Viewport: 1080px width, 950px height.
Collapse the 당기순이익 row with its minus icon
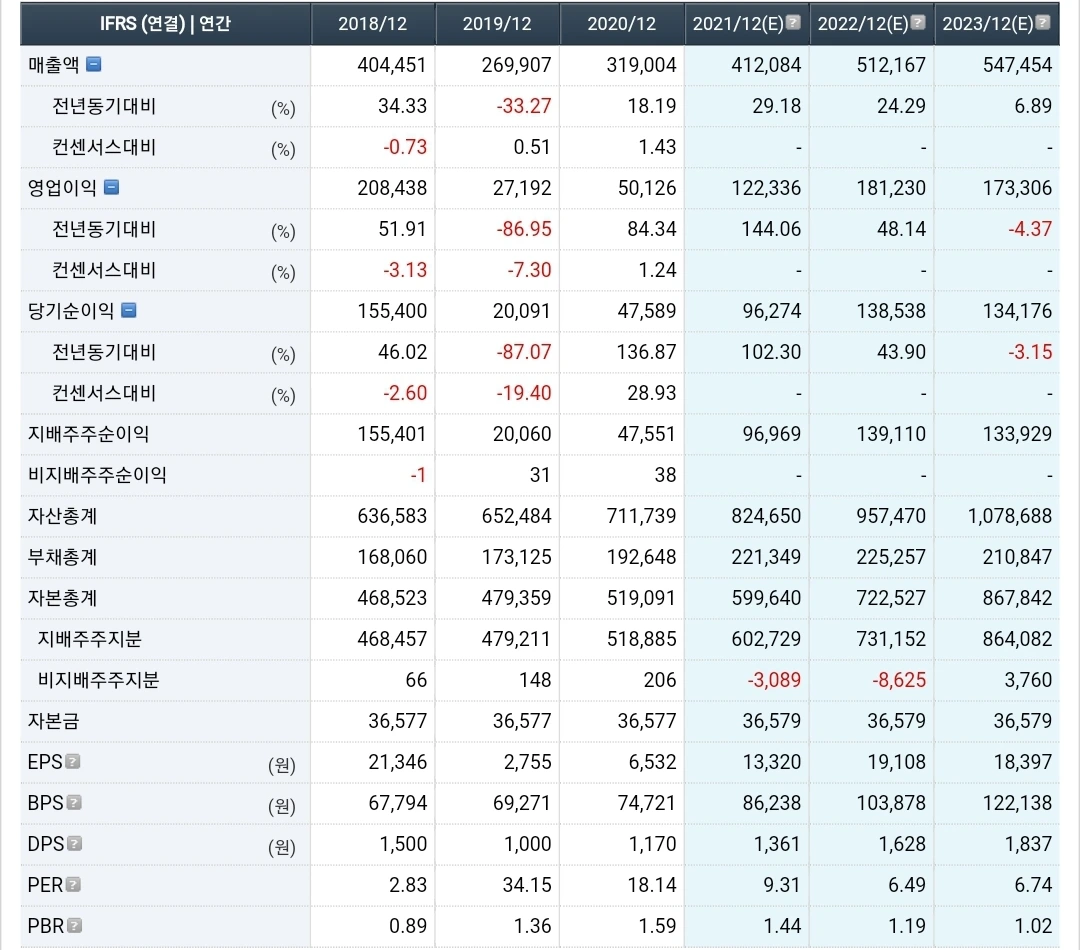129,311
